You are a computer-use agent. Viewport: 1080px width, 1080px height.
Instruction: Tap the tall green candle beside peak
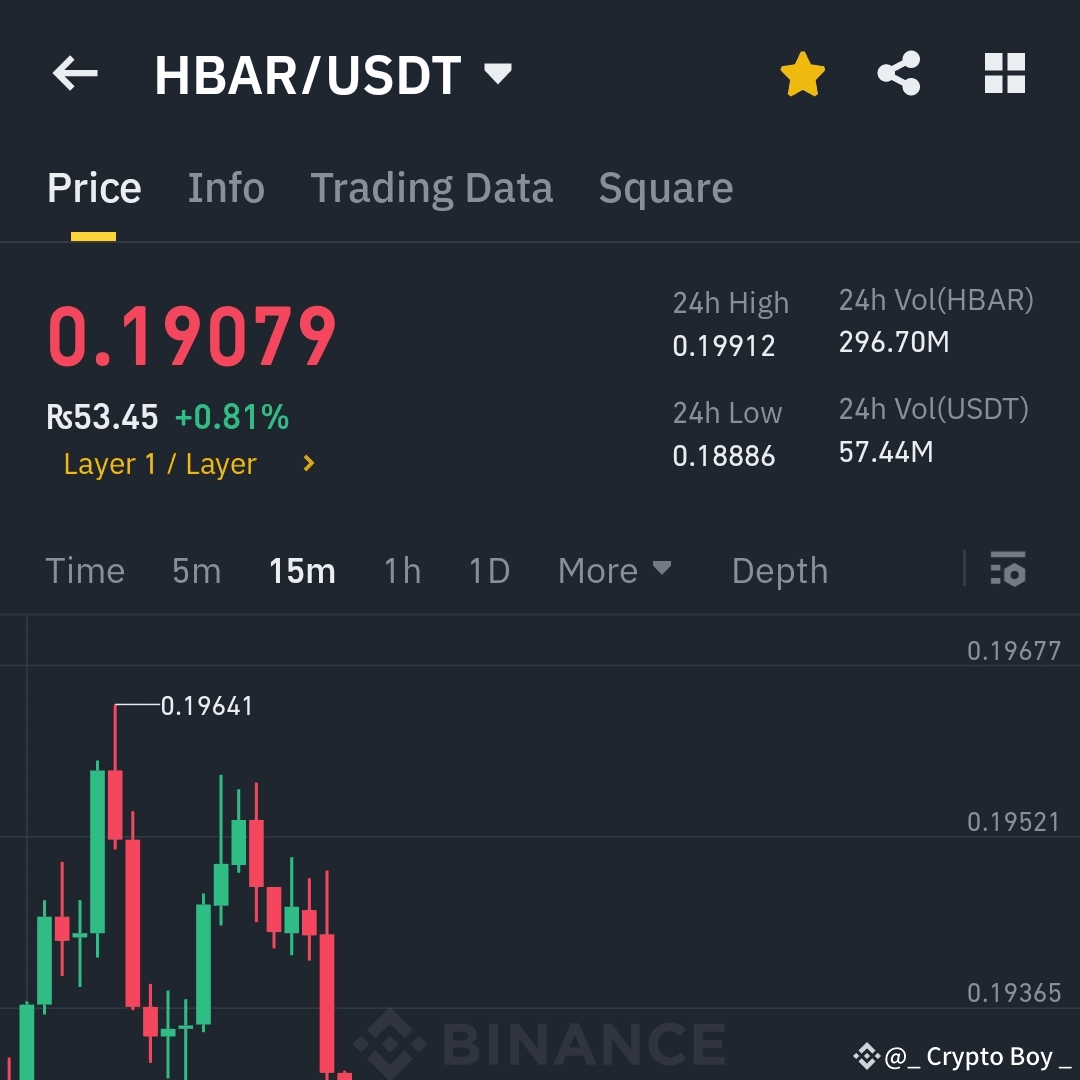[97, 853]
